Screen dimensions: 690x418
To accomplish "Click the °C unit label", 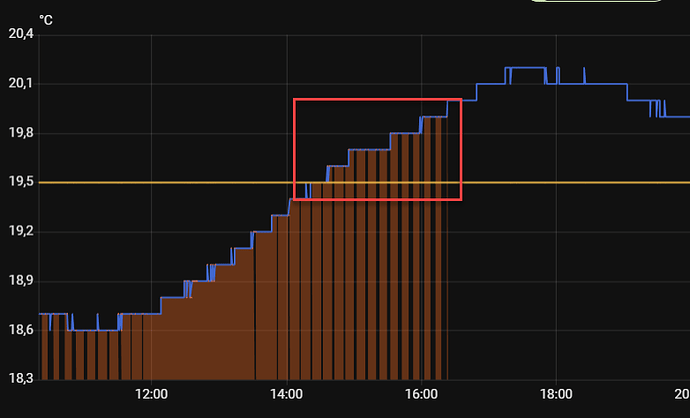I will 46,17.
